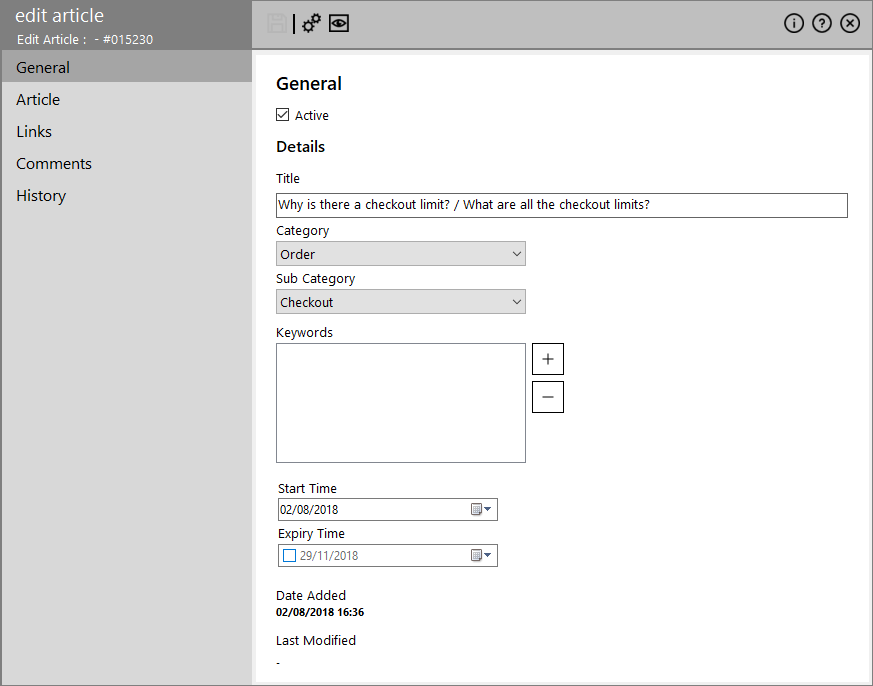Open the Start Time calendar picker
This screenshot has width=873, height=686.
pos(481,509)
